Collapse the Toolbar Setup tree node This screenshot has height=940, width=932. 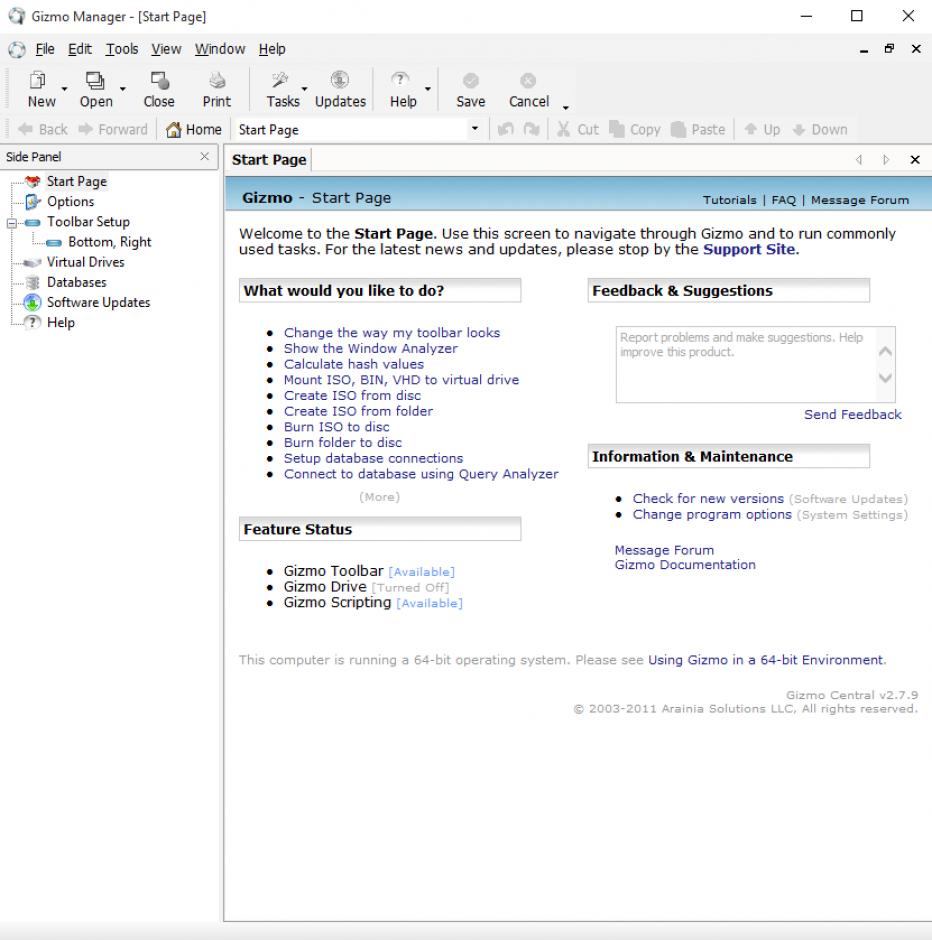coord(11,223)
